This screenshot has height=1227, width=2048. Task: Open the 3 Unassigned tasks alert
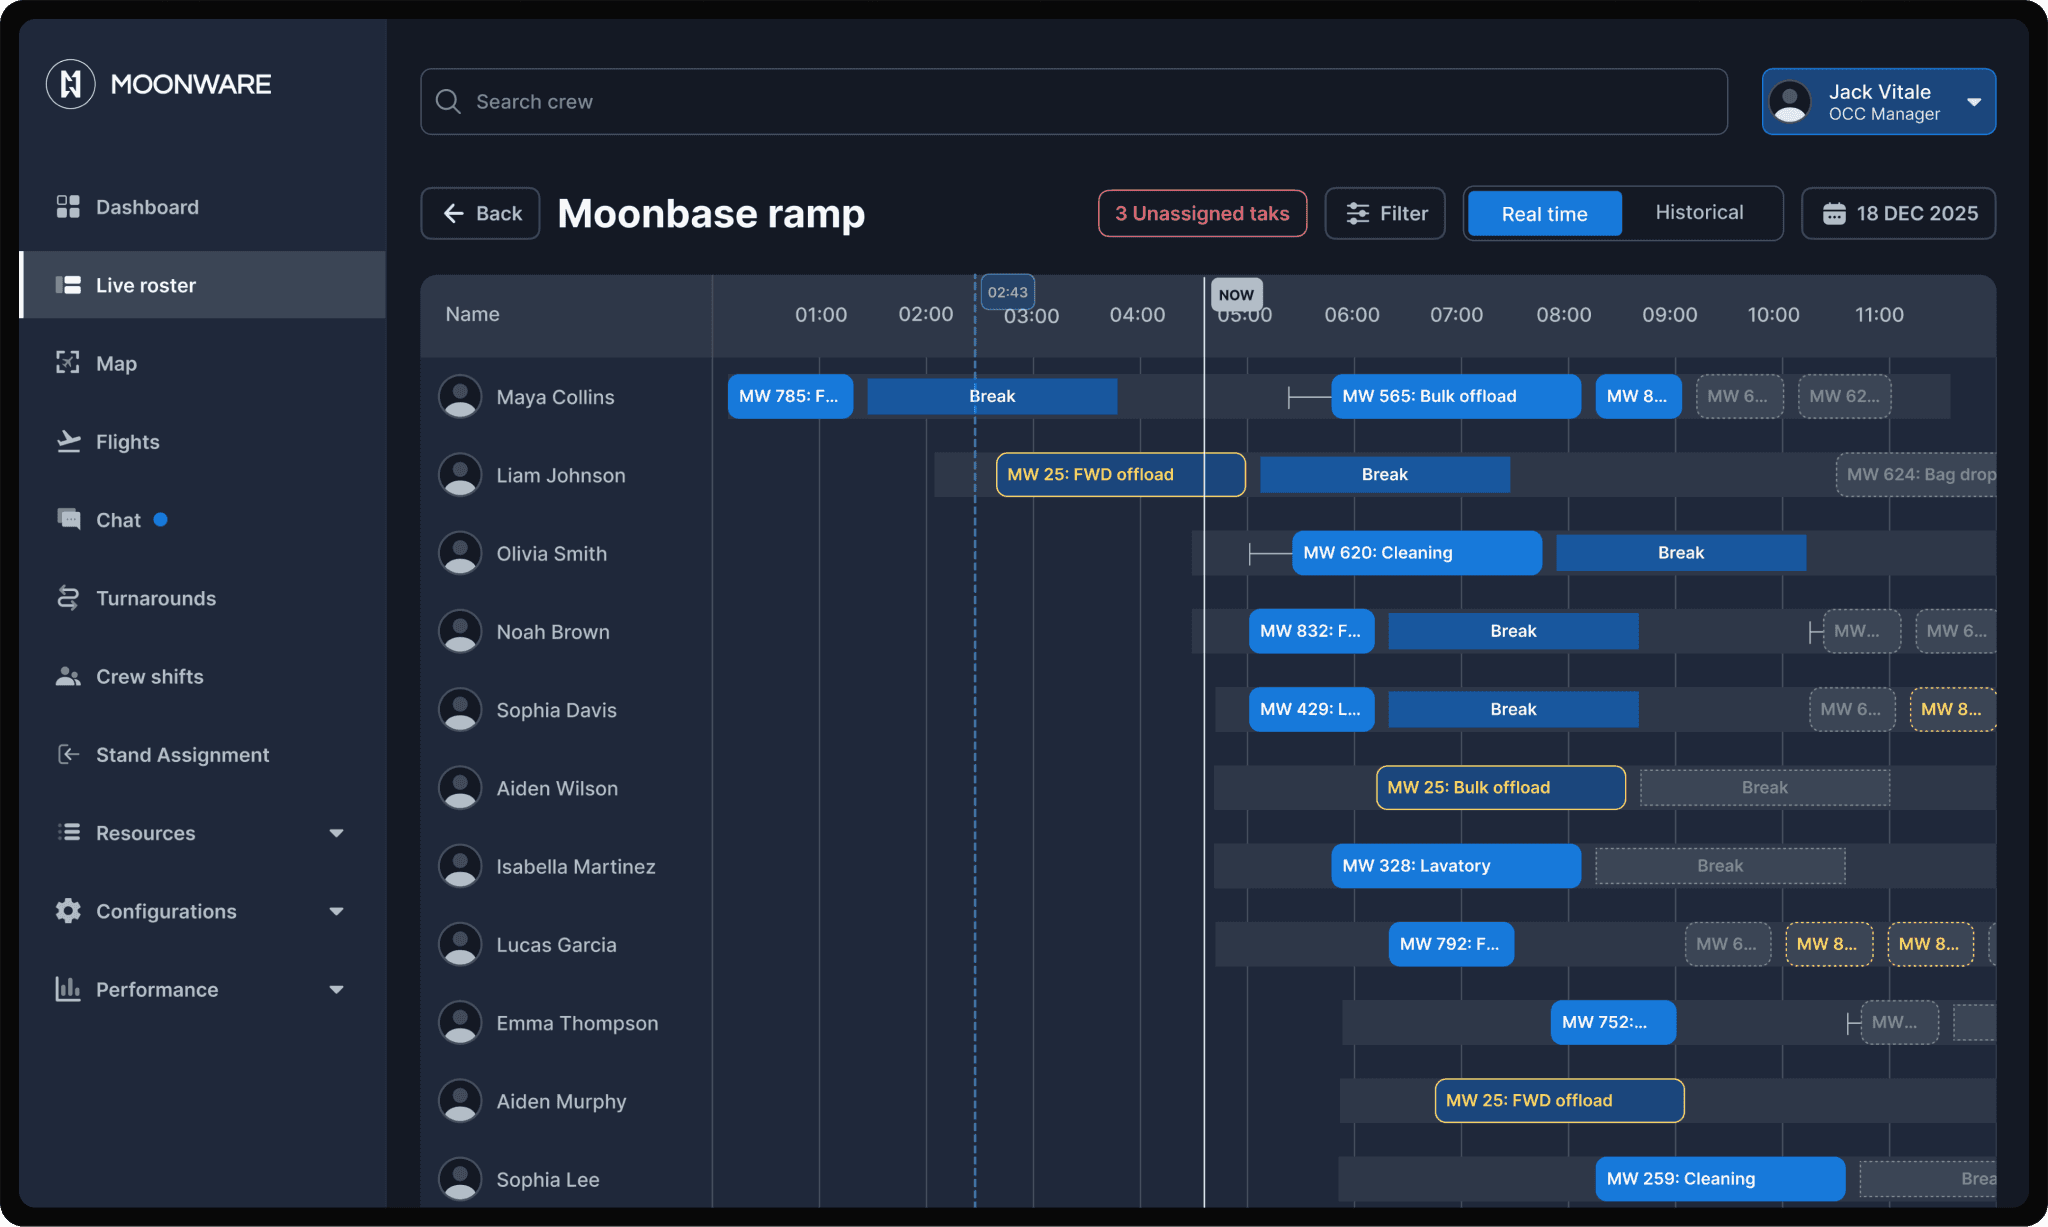point(1202,214)
